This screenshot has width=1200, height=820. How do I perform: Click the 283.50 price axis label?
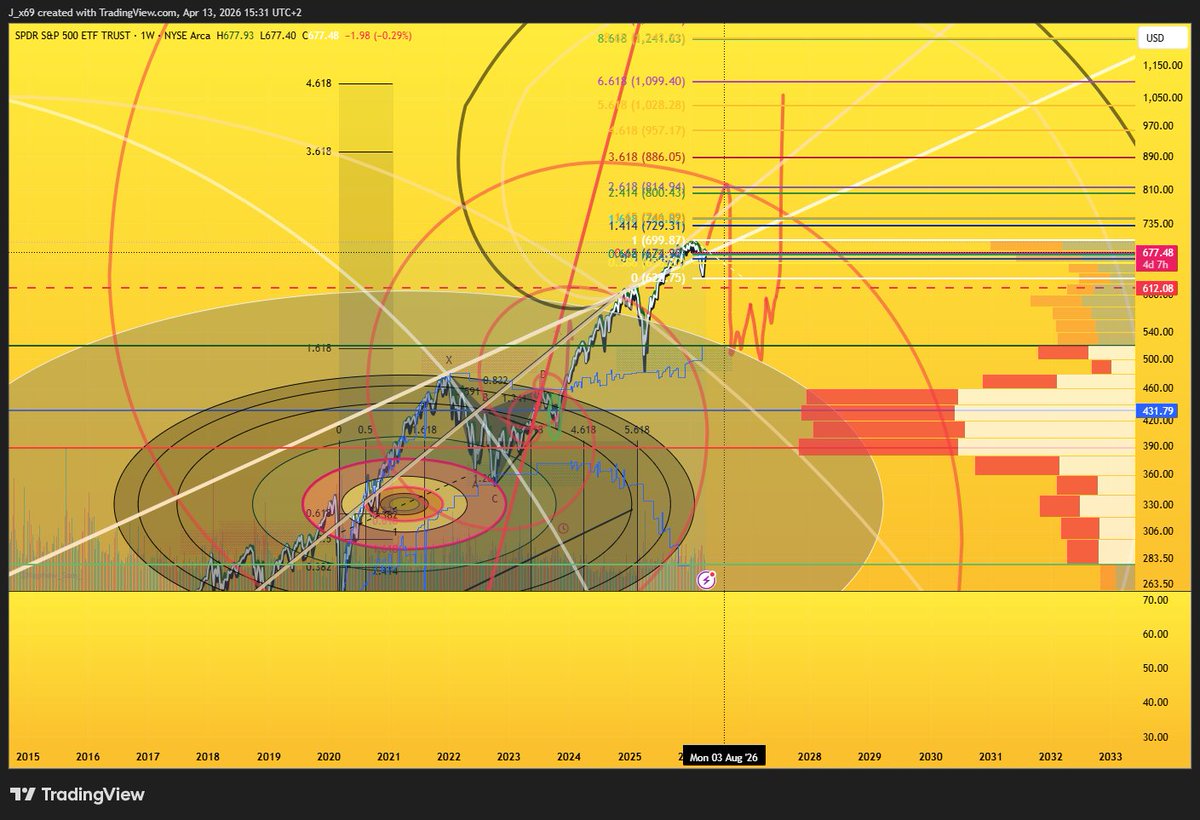click(1159, 558)
